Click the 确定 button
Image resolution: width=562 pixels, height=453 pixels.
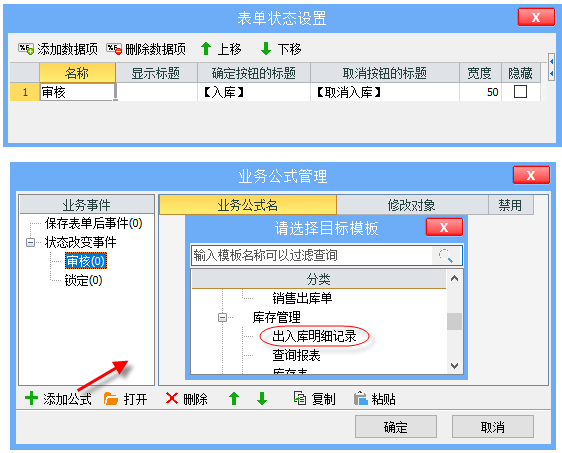point(396,427)
